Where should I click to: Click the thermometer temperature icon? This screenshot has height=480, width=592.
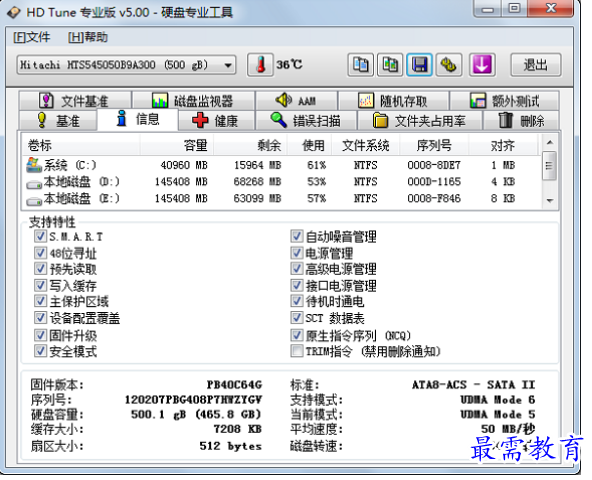[x=260, y=65]
